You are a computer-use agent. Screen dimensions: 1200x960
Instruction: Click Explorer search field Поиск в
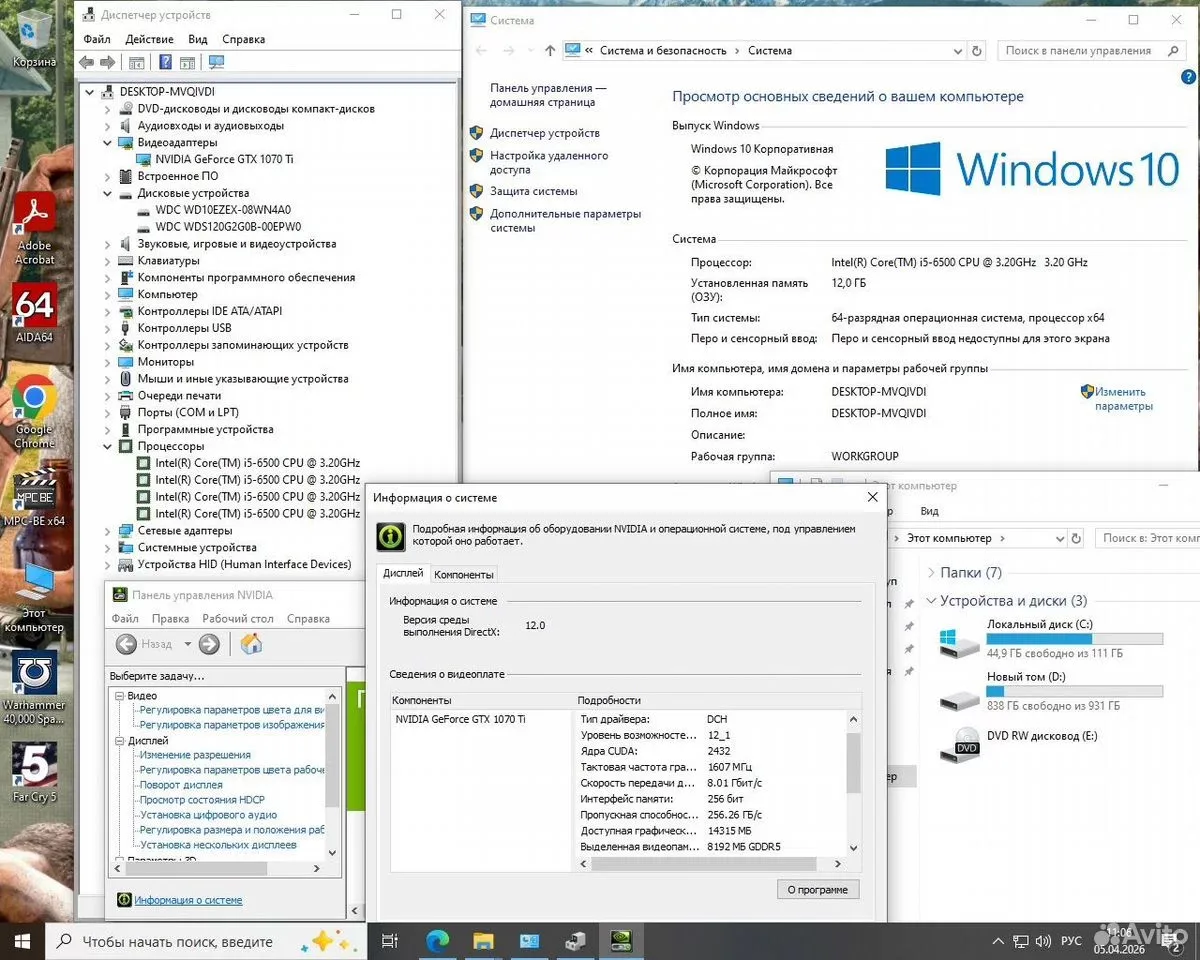(x=1147, y=538)
